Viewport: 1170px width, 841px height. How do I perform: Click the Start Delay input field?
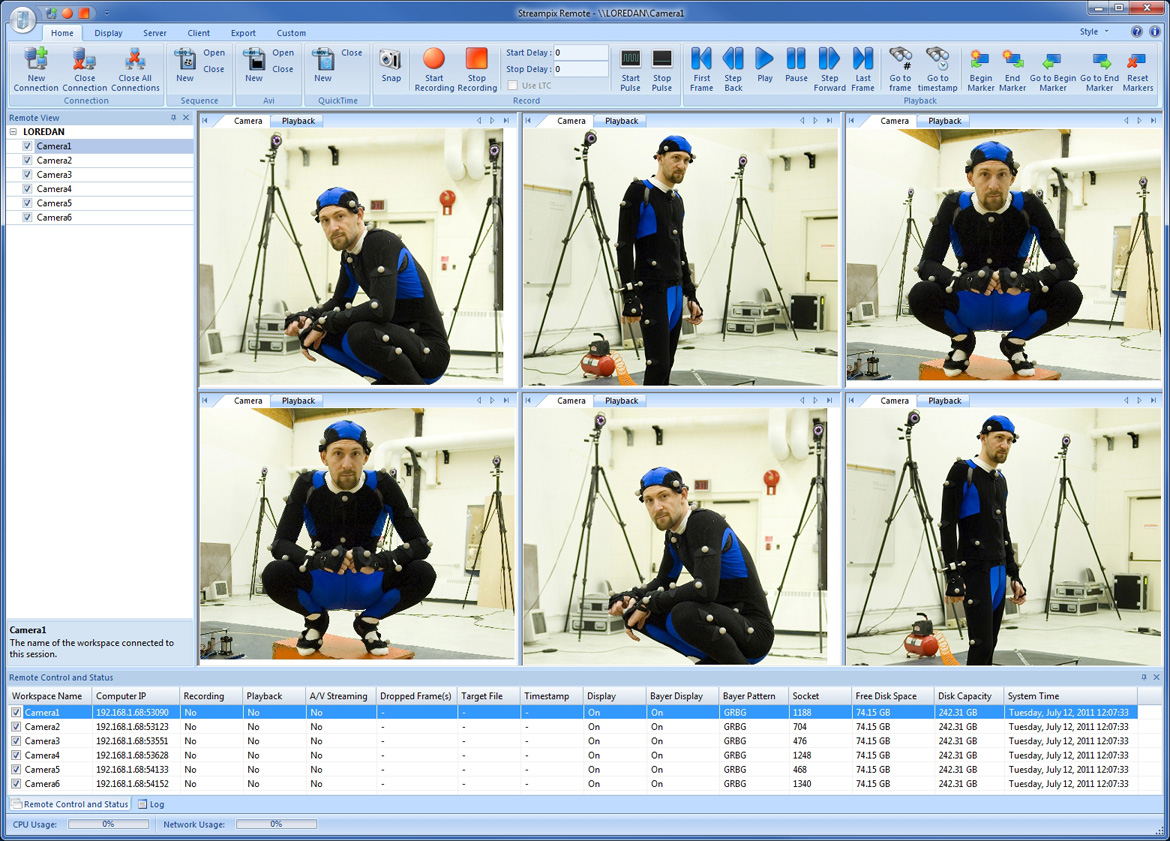pyautogui.click(x=580, y=53)
